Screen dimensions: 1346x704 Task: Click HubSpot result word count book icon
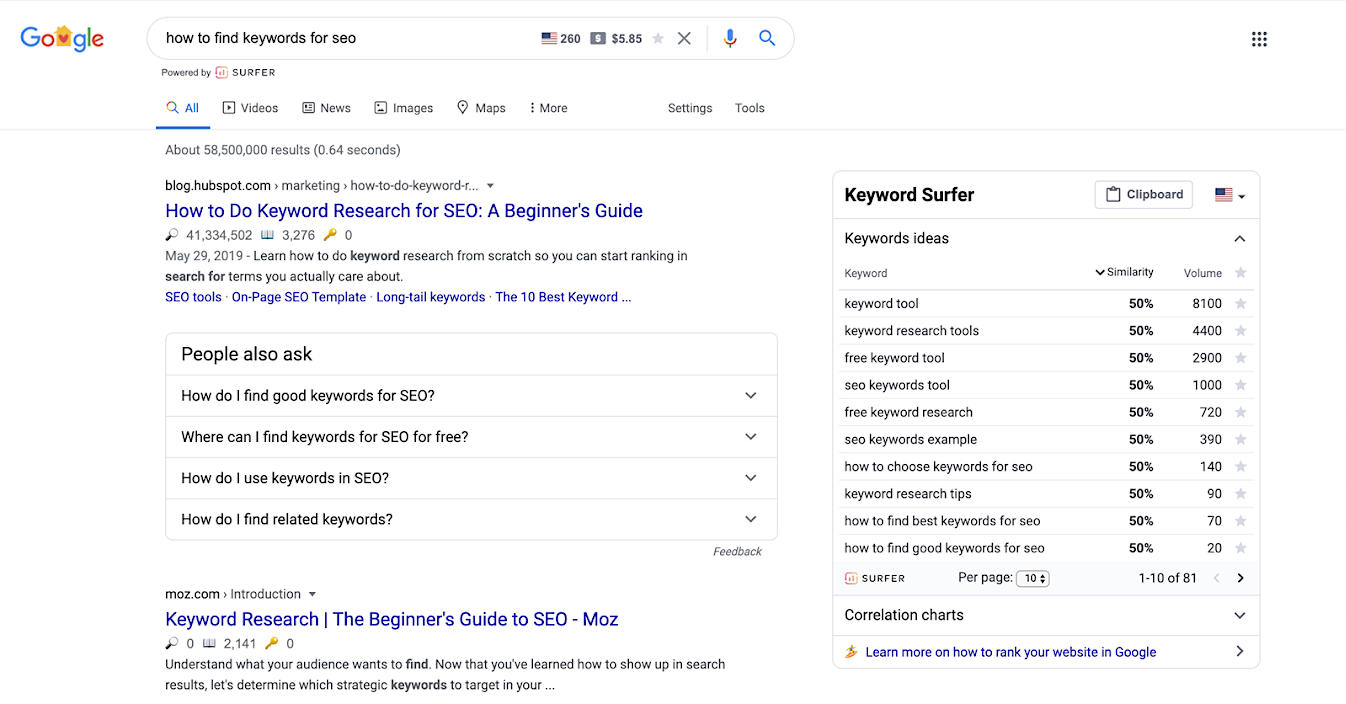tap(268, 235)
